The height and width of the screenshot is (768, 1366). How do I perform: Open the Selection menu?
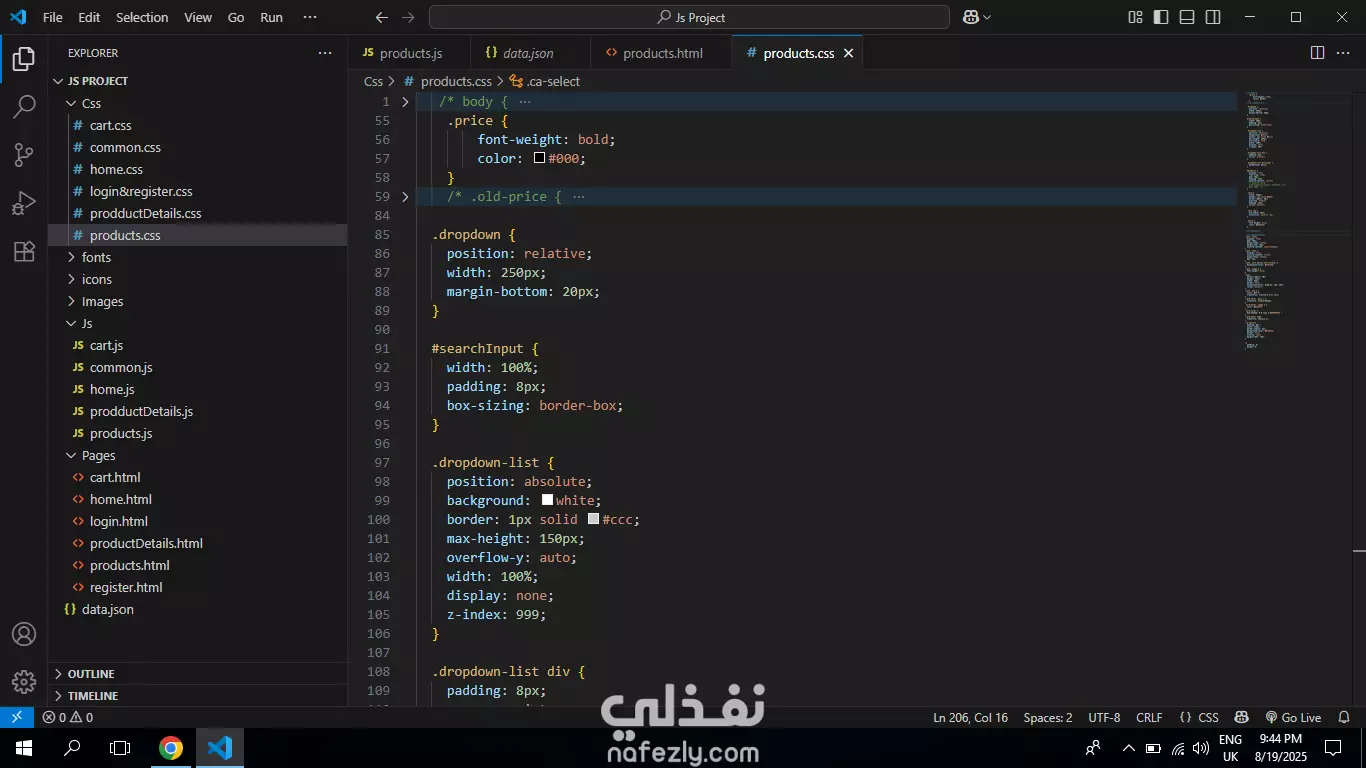[142, 17]
